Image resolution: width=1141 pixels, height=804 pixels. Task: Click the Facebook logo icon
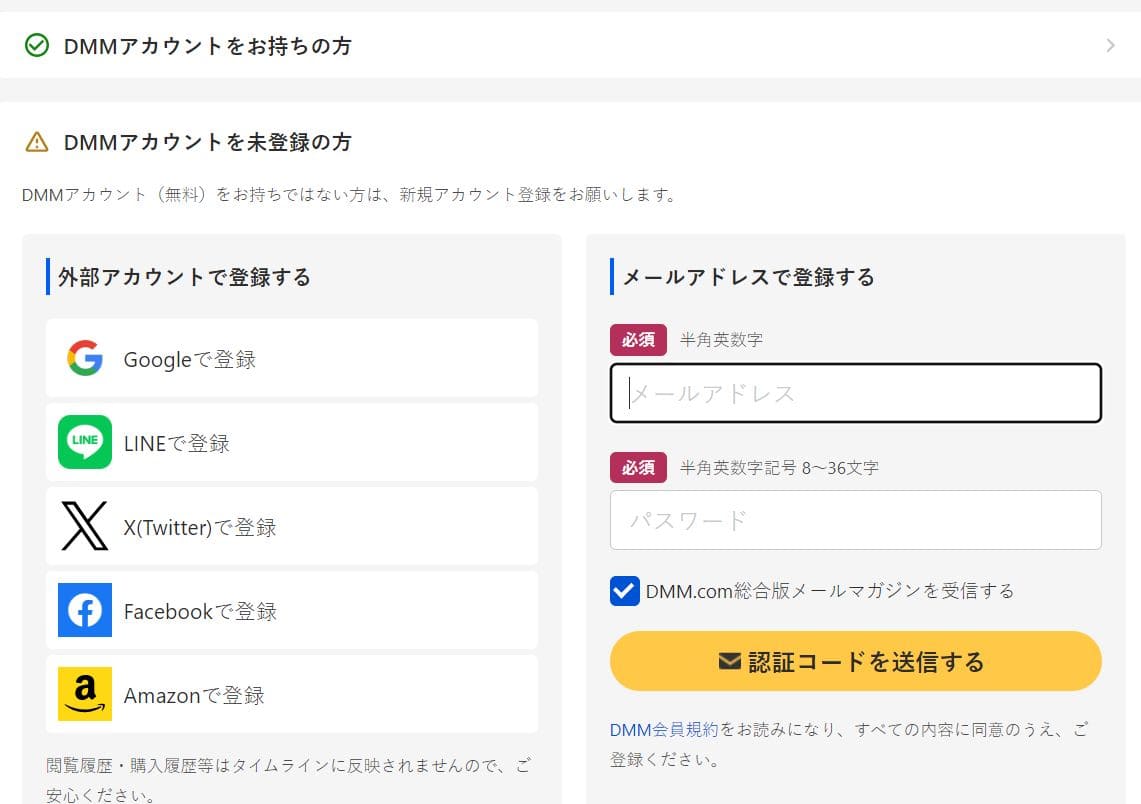click(x=85, y=610)
